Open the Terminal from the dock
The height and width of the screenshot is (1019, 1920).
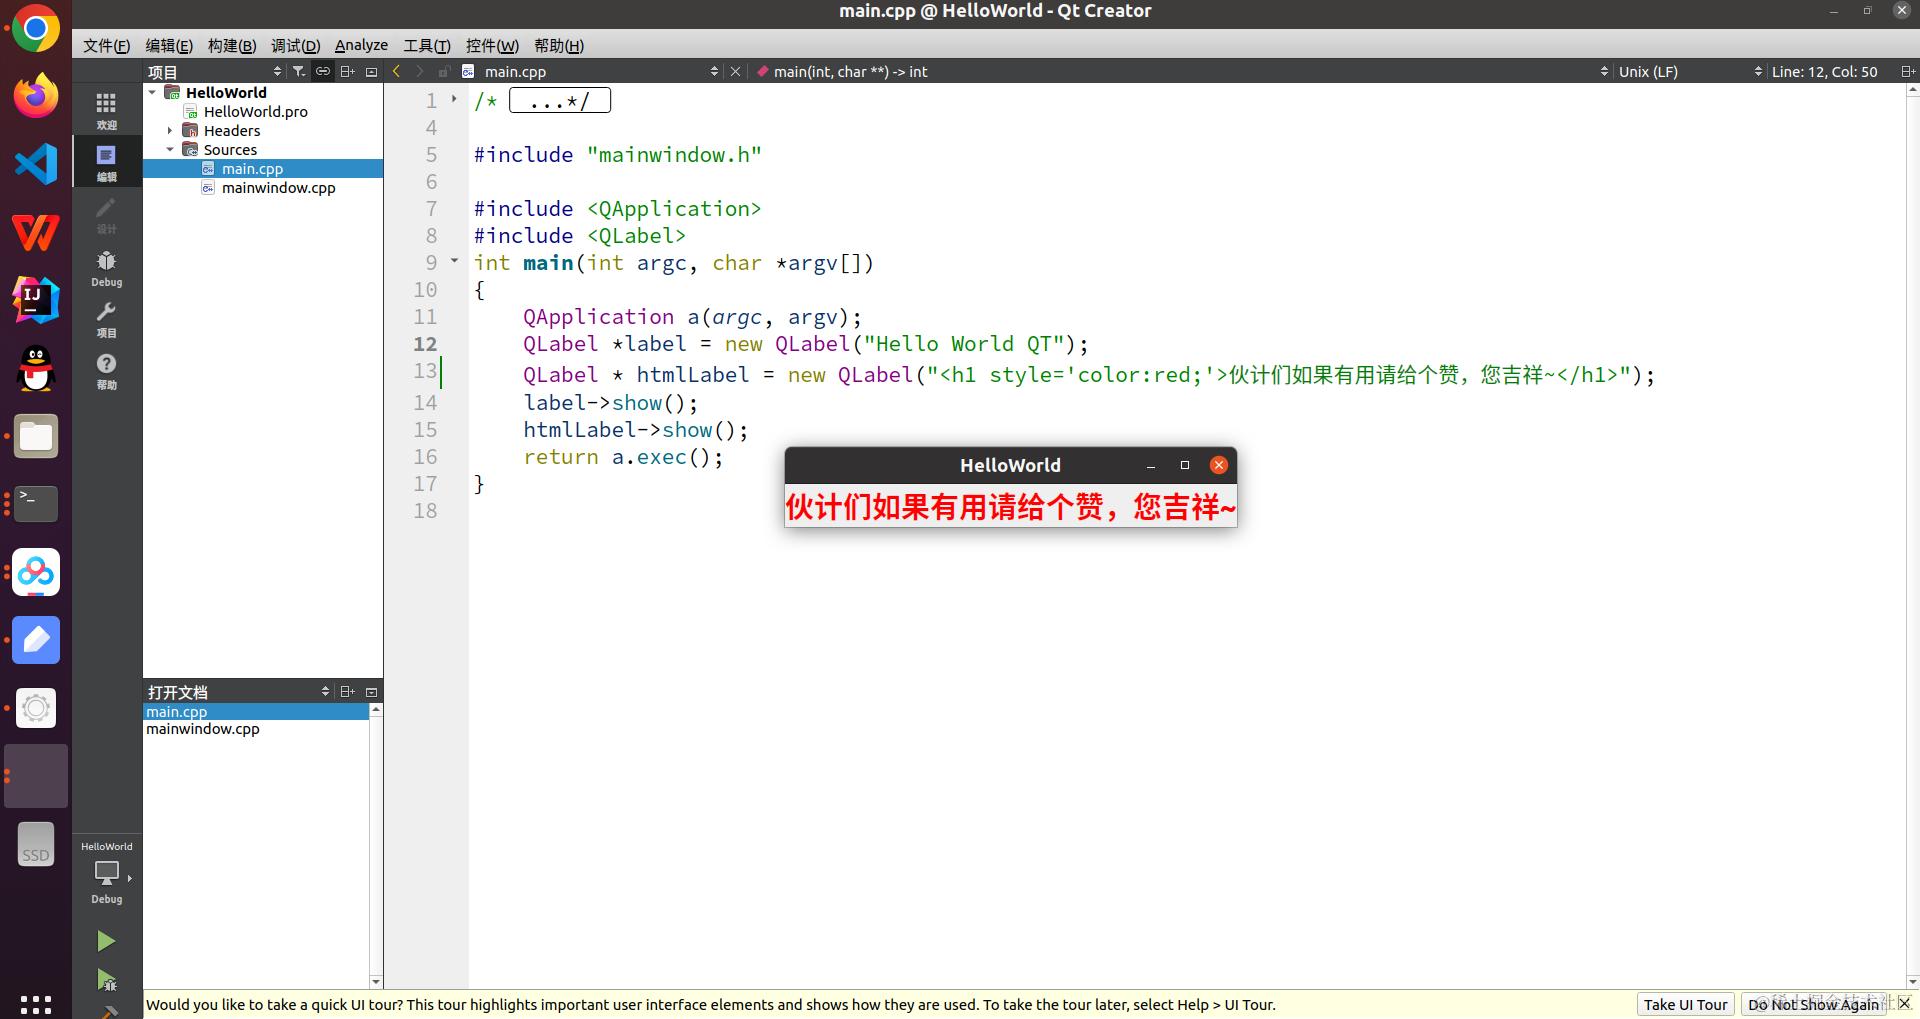[x=36, y=504]
